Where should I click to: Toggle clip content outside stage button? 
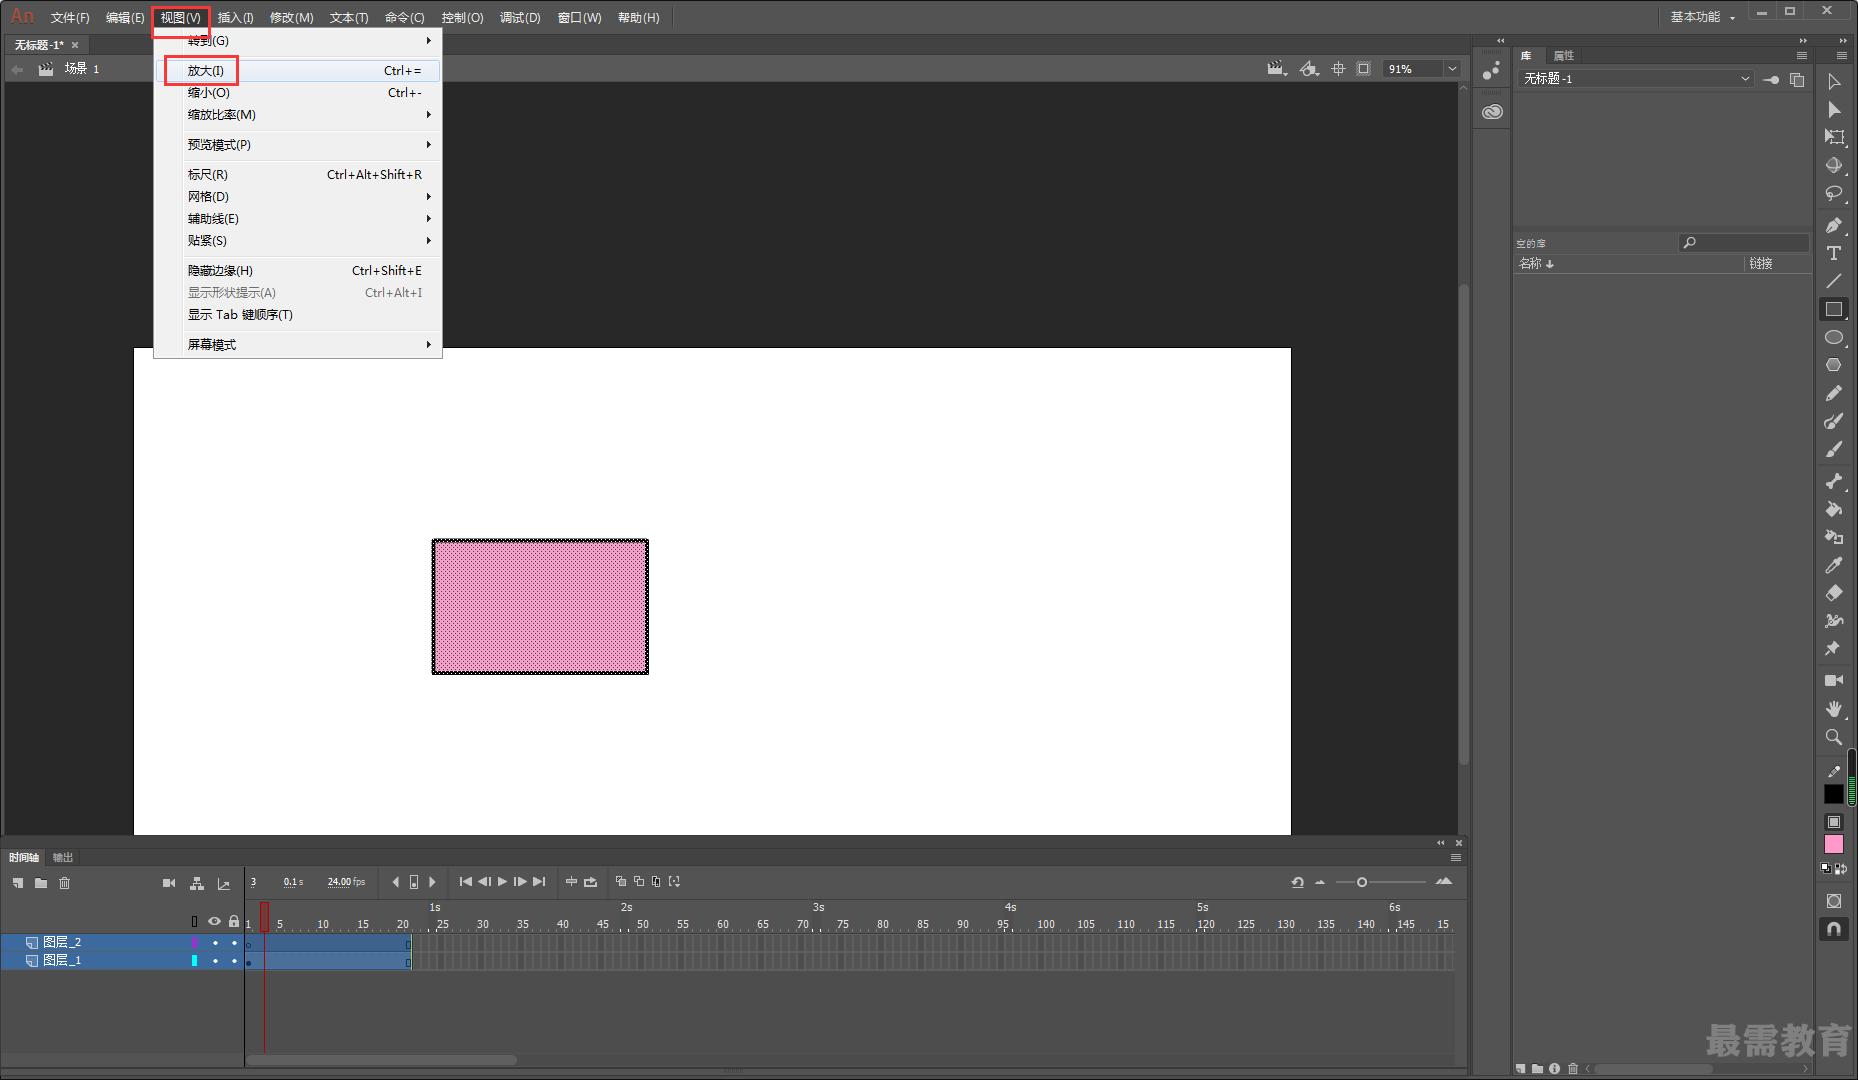click(x=1363, y=69)
